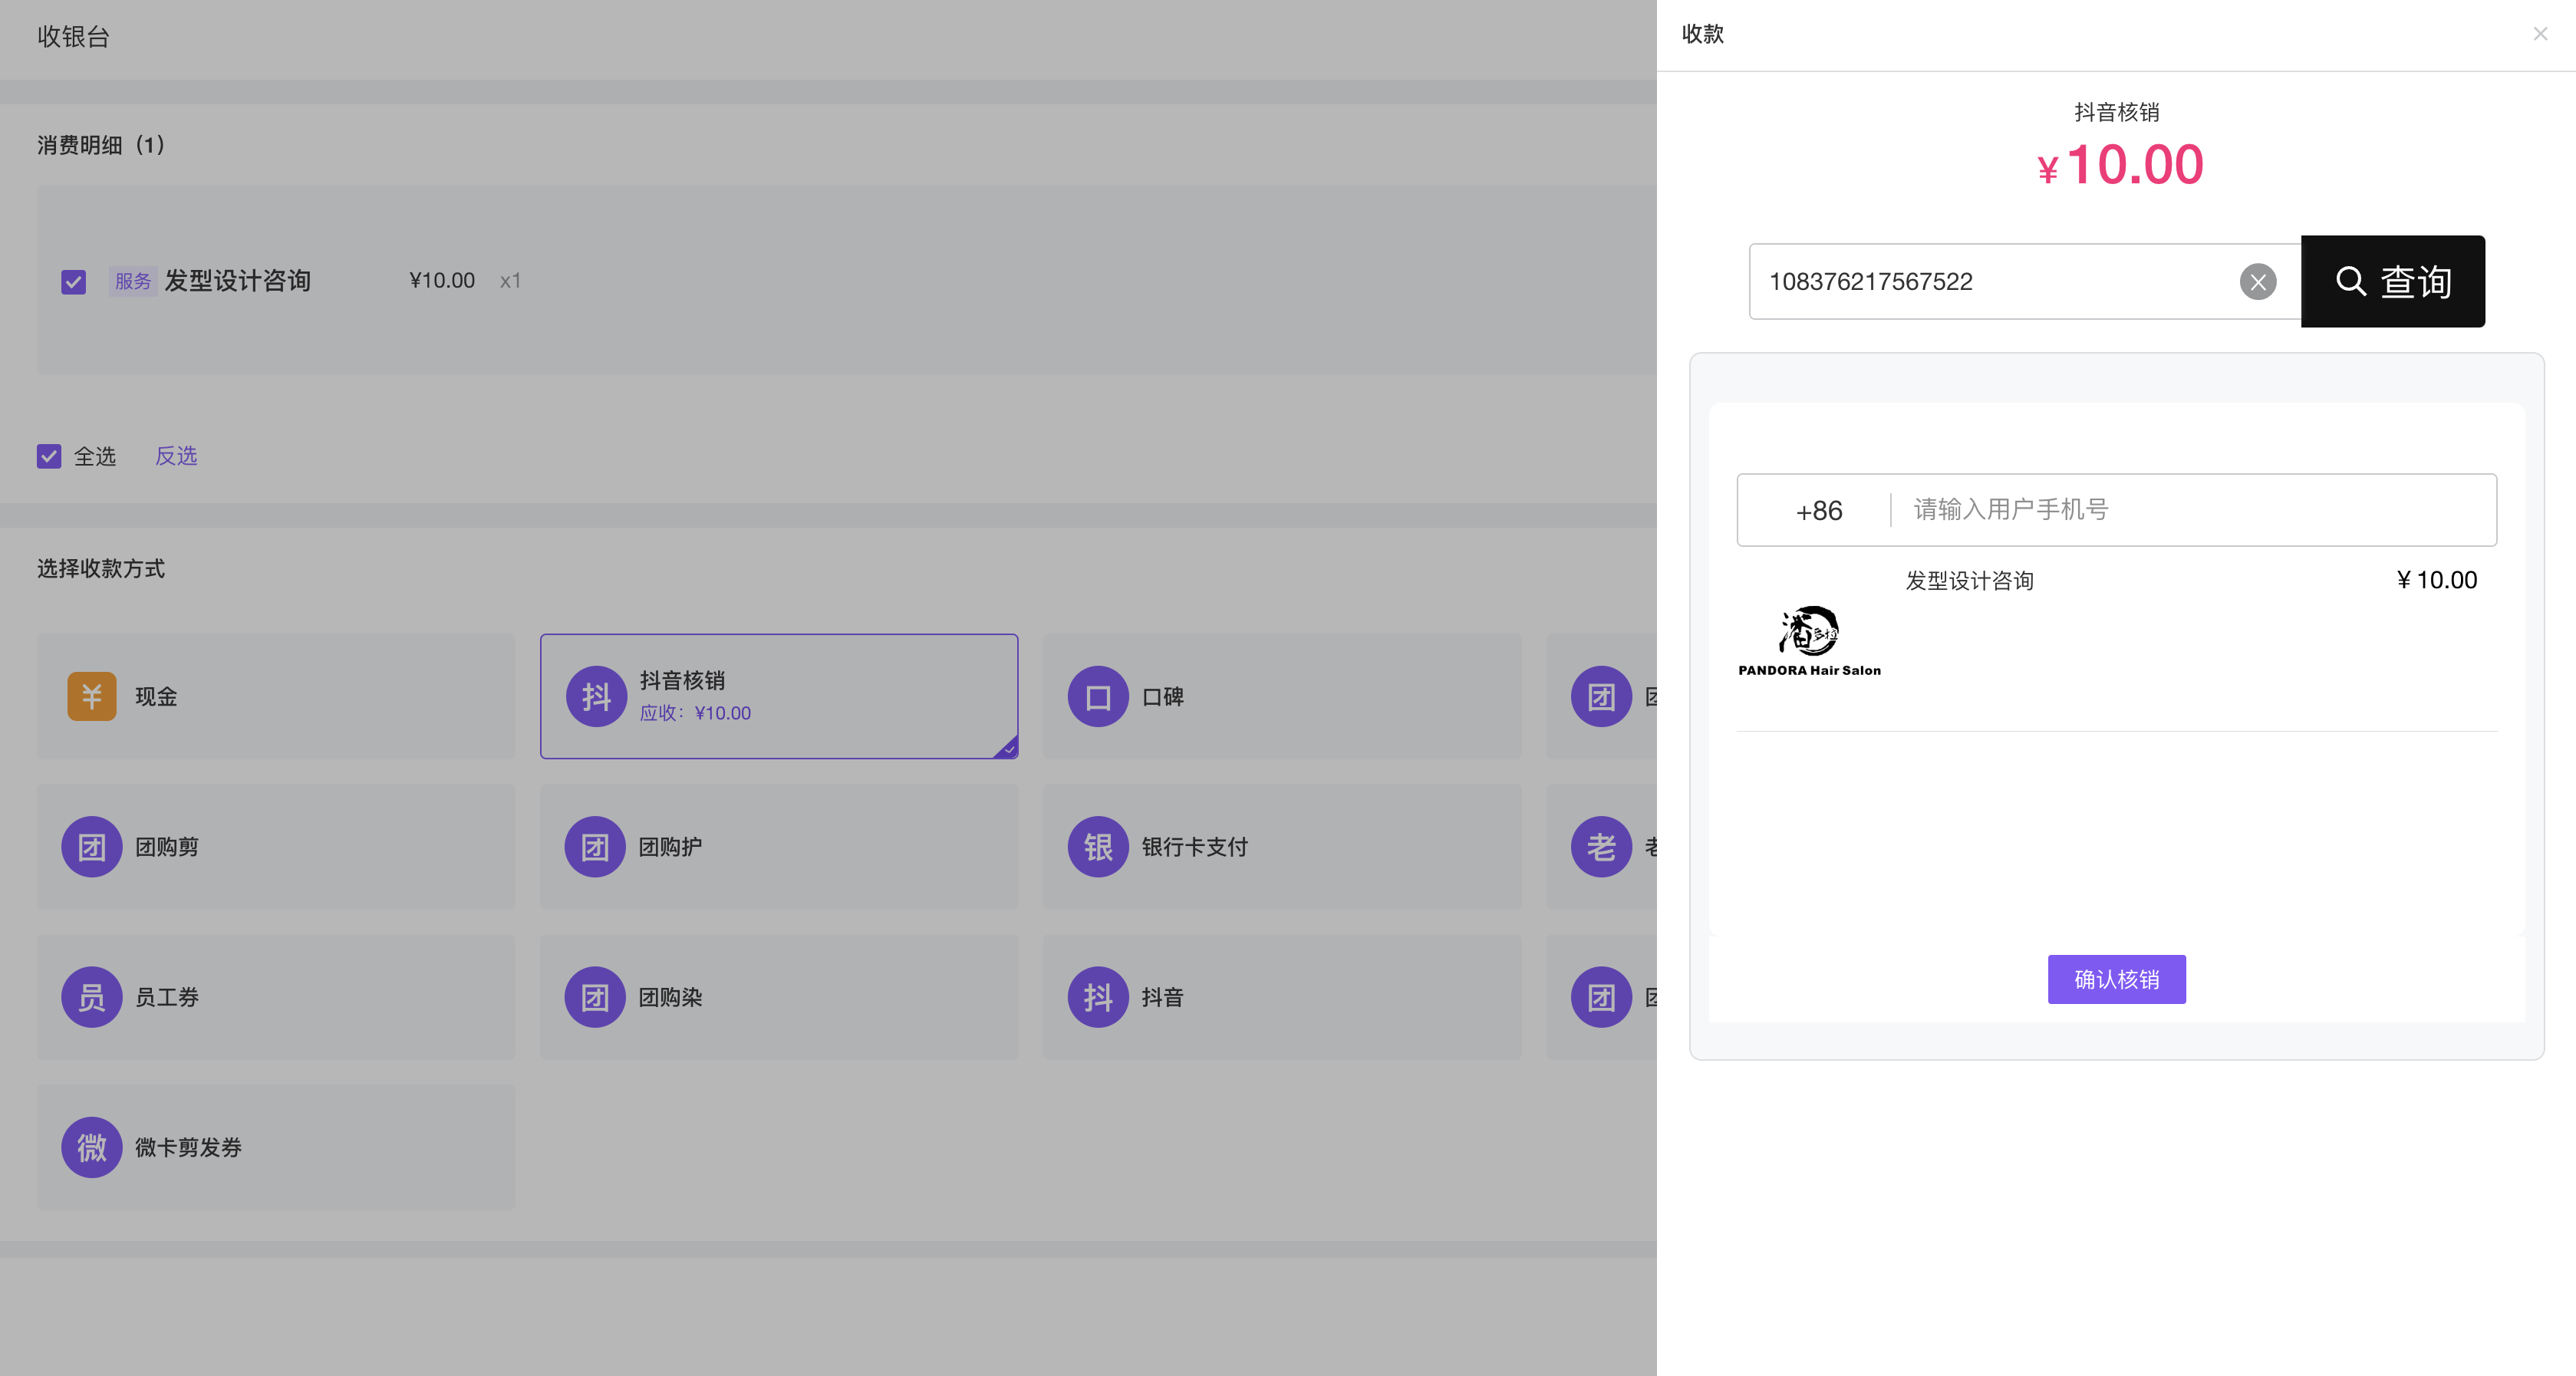Choose the 微卡剪发券 payment icon
2576x1376 pixels.
[92, 1147]
